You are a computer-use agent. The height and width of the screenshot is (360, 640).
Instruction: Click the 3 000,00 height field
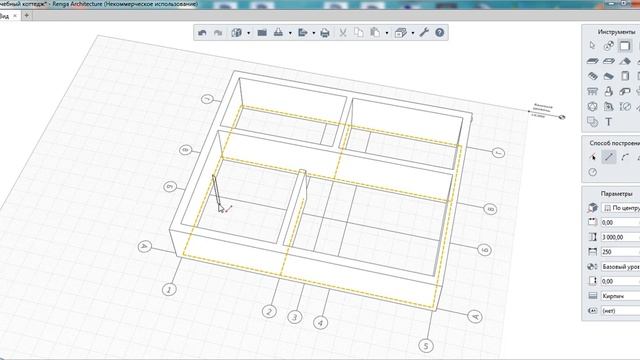[x=620, y=237]
